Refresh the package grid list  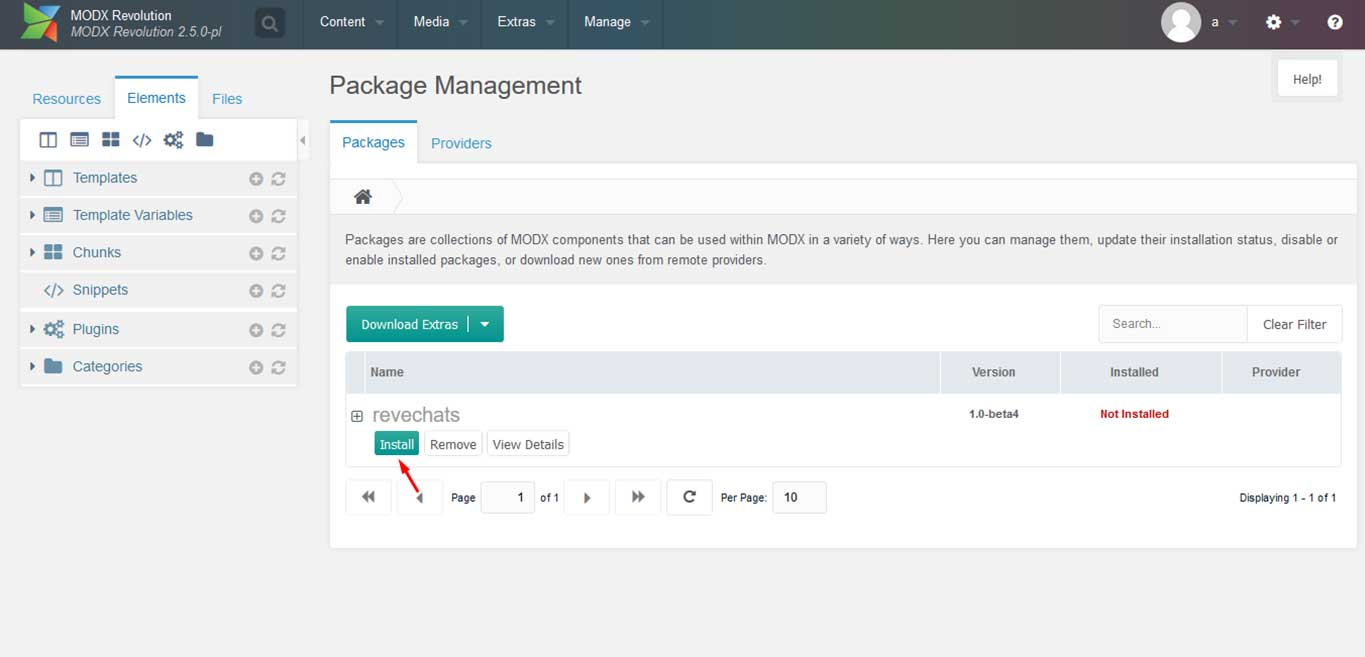point(689,497)
